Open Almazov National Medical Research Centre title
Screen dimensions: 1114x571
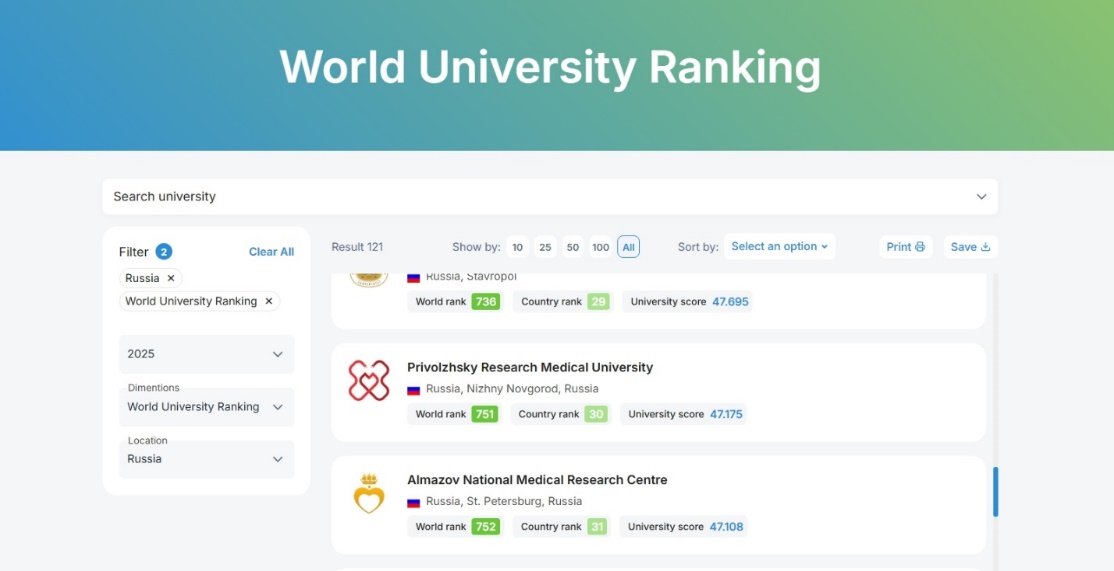(537, 480)
